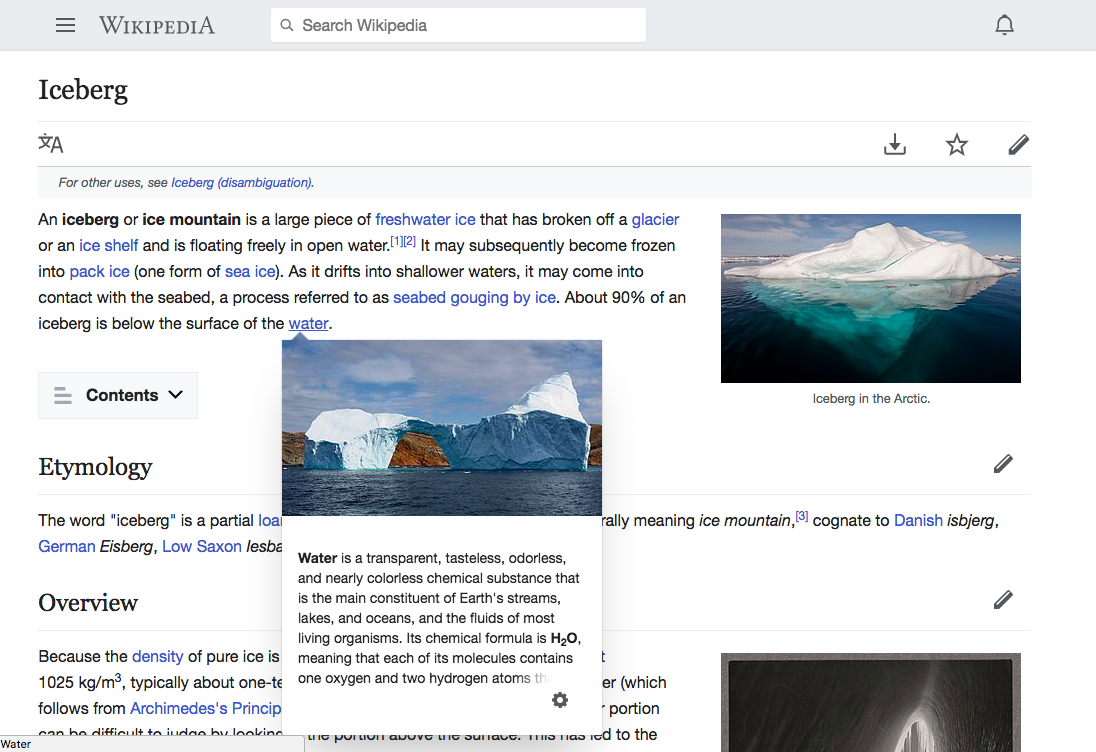Download the Iceberg article
Viewport: 1096px width, 752px height.
pos(895,145)
